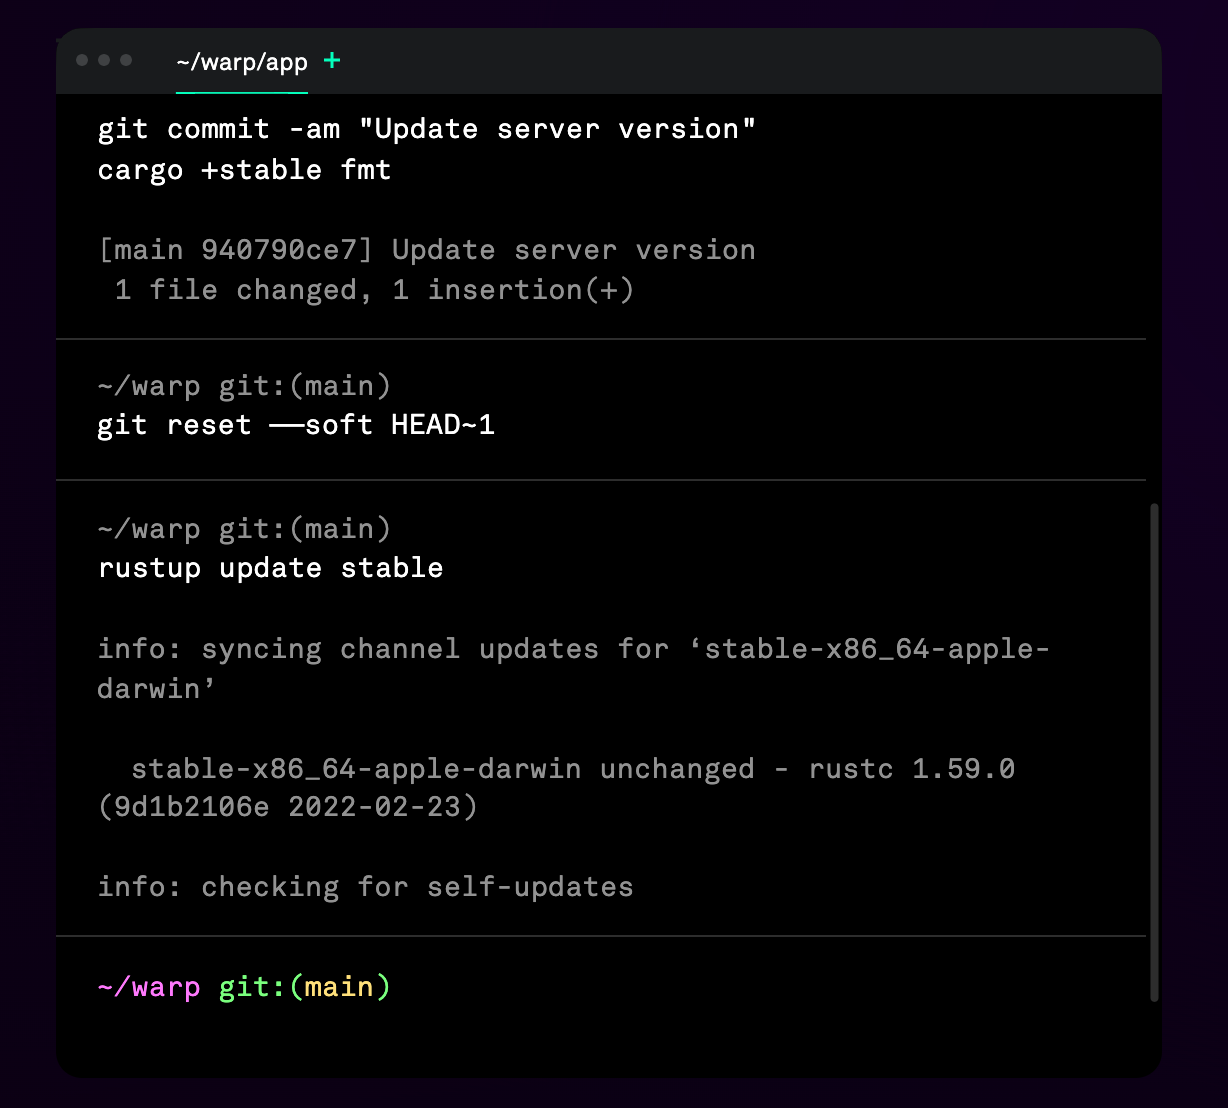Select the rustup update stable command
The width and height of the screenshot is (1228, 1108).
point(270,568)
